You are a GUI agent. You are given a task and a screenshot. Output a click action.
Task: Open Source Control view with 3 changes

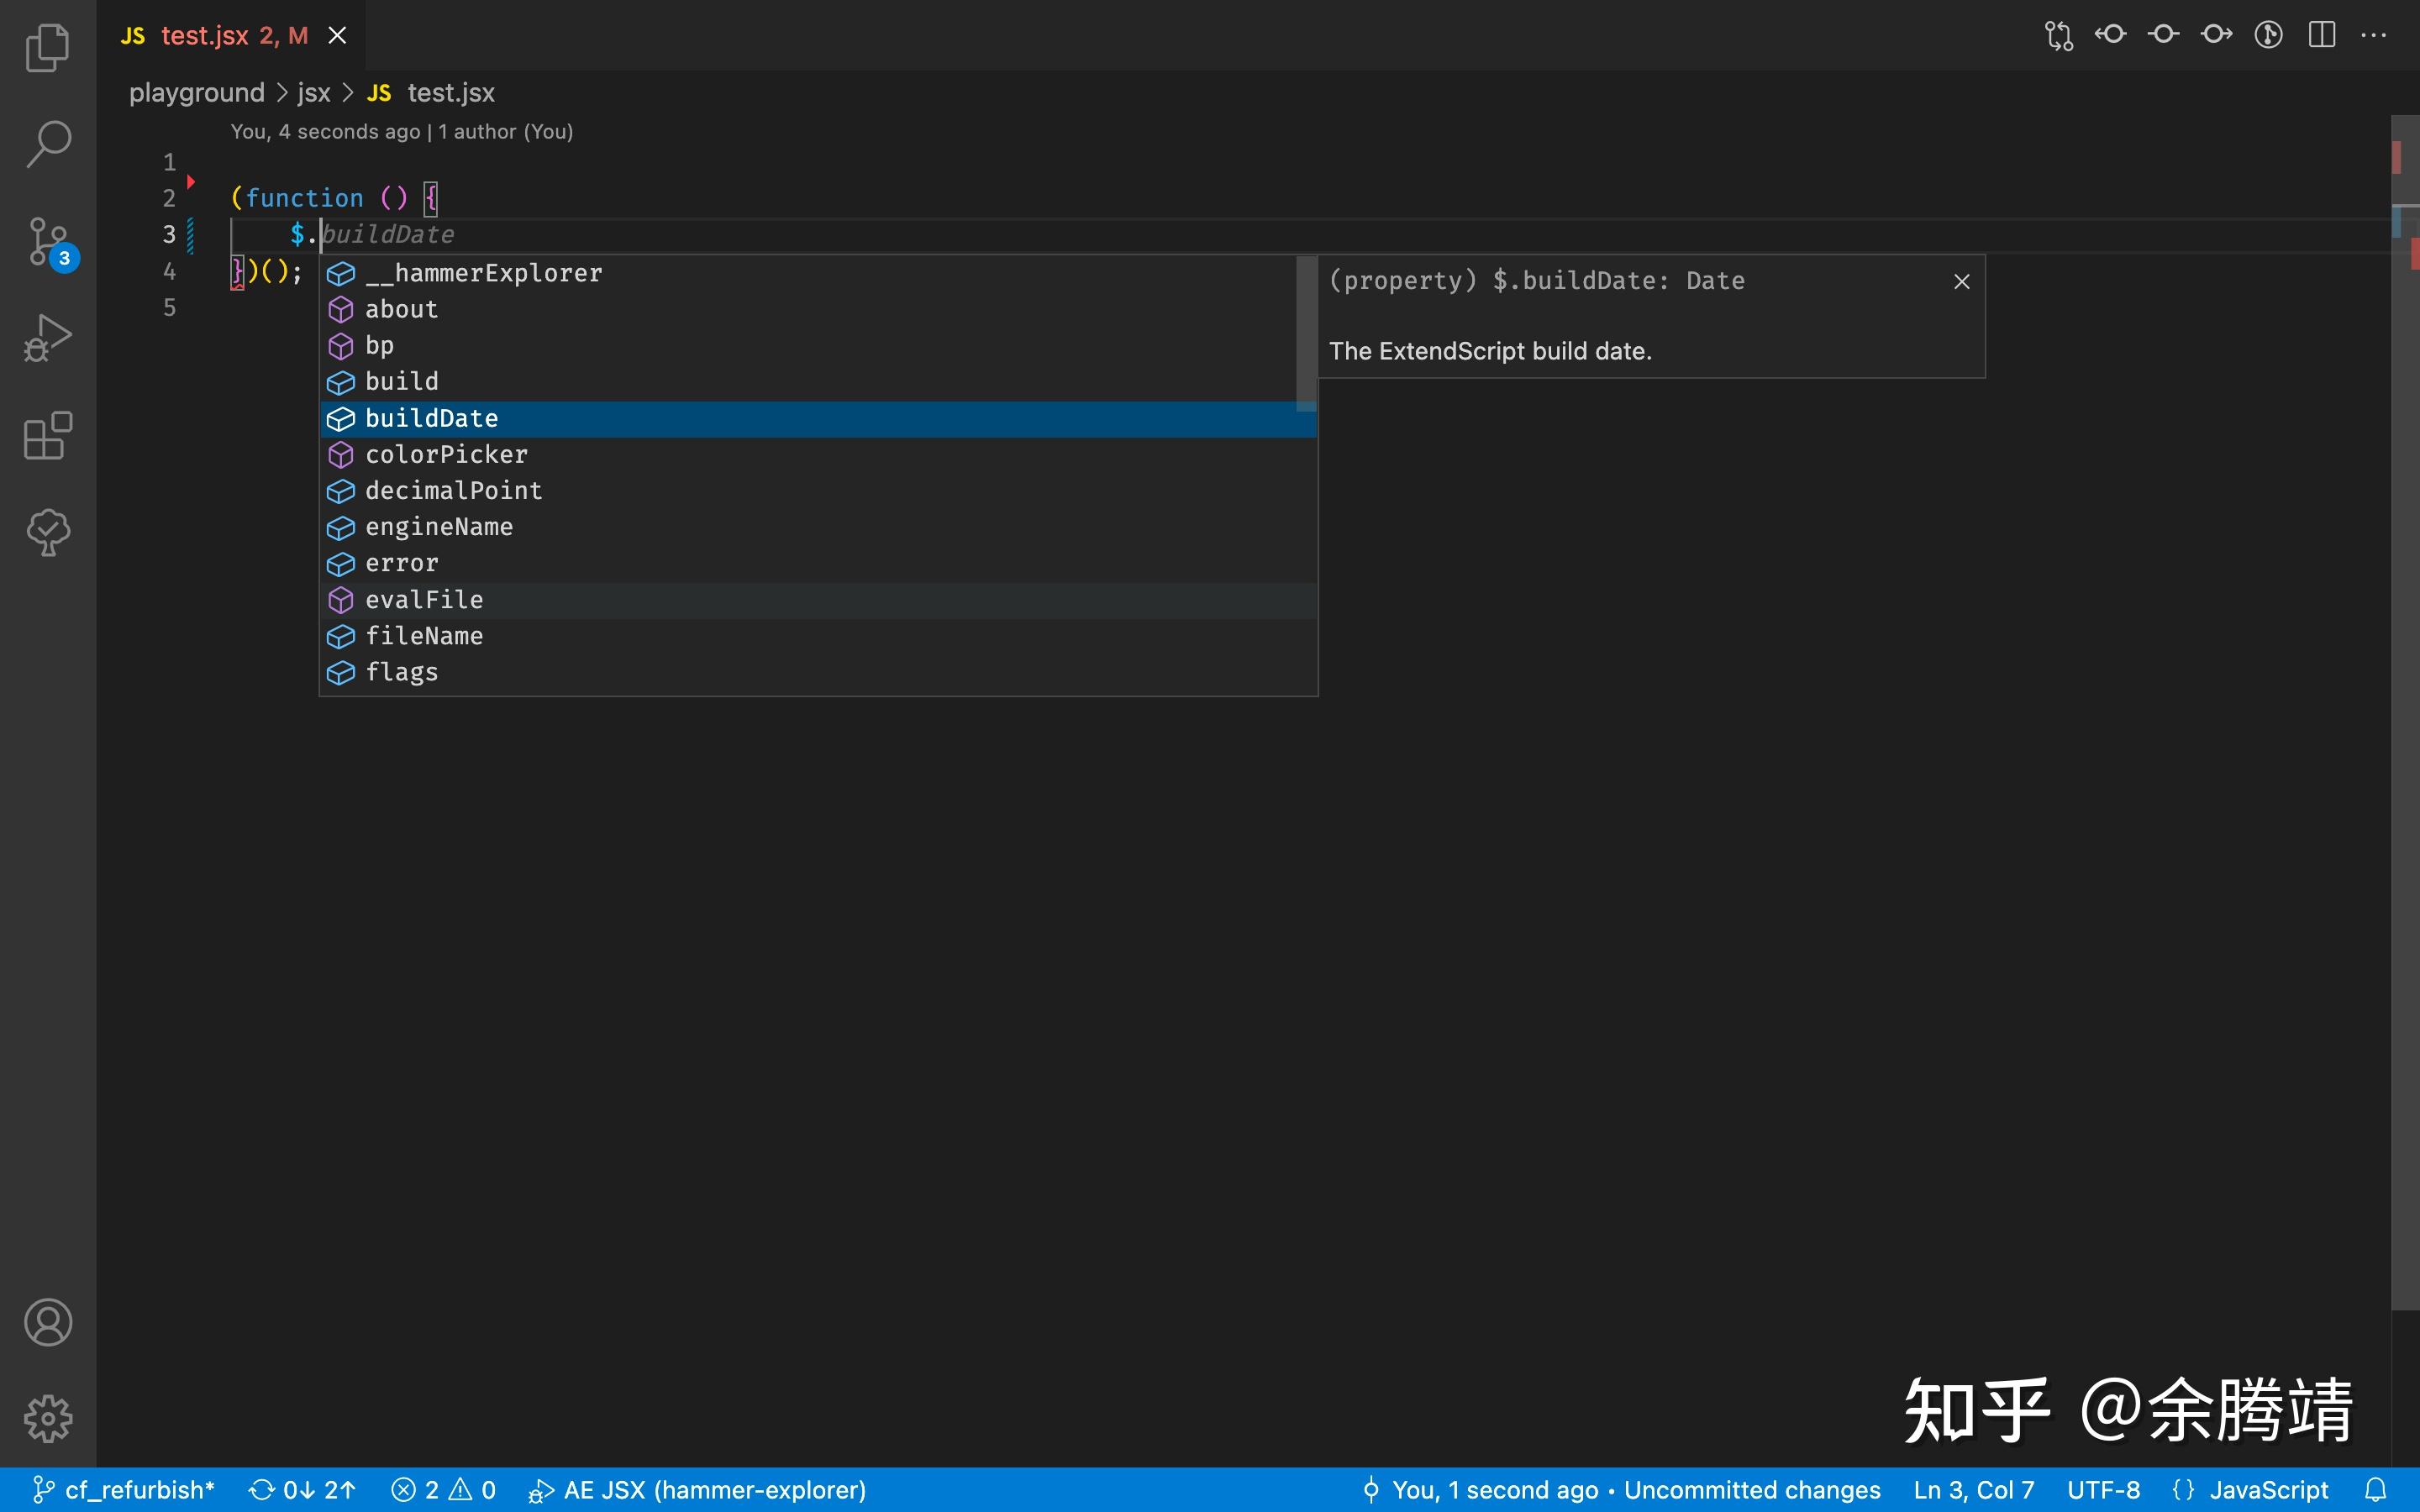(47, 242)
